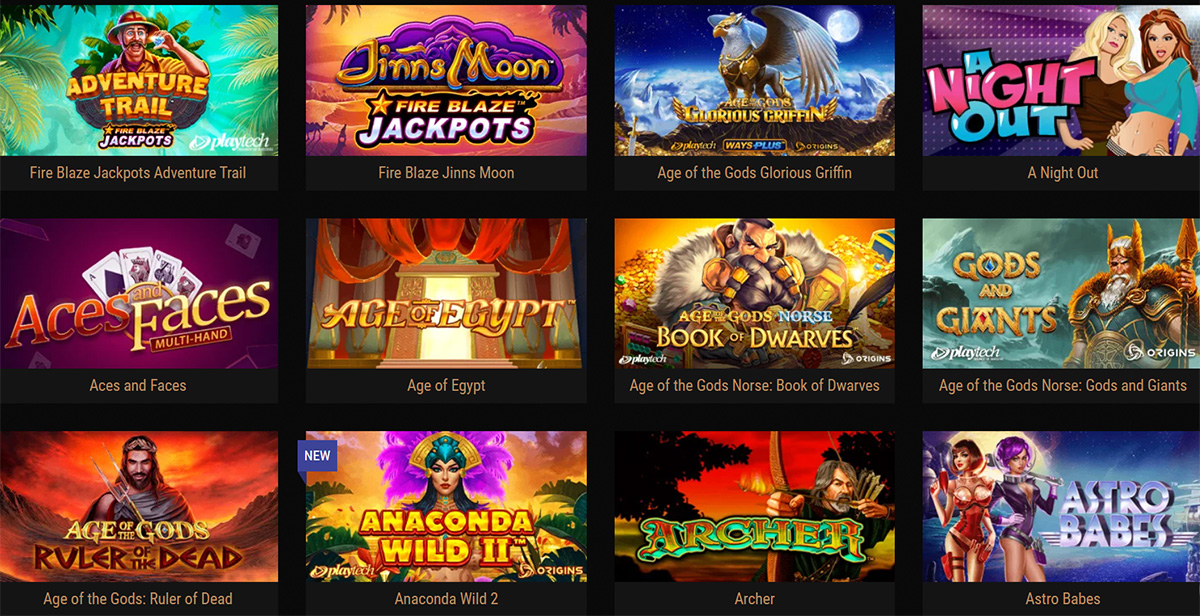The image size is (1200, 616).
Task: Click the Fire Blaze Jinns Moon title
Action: point(446,173)
